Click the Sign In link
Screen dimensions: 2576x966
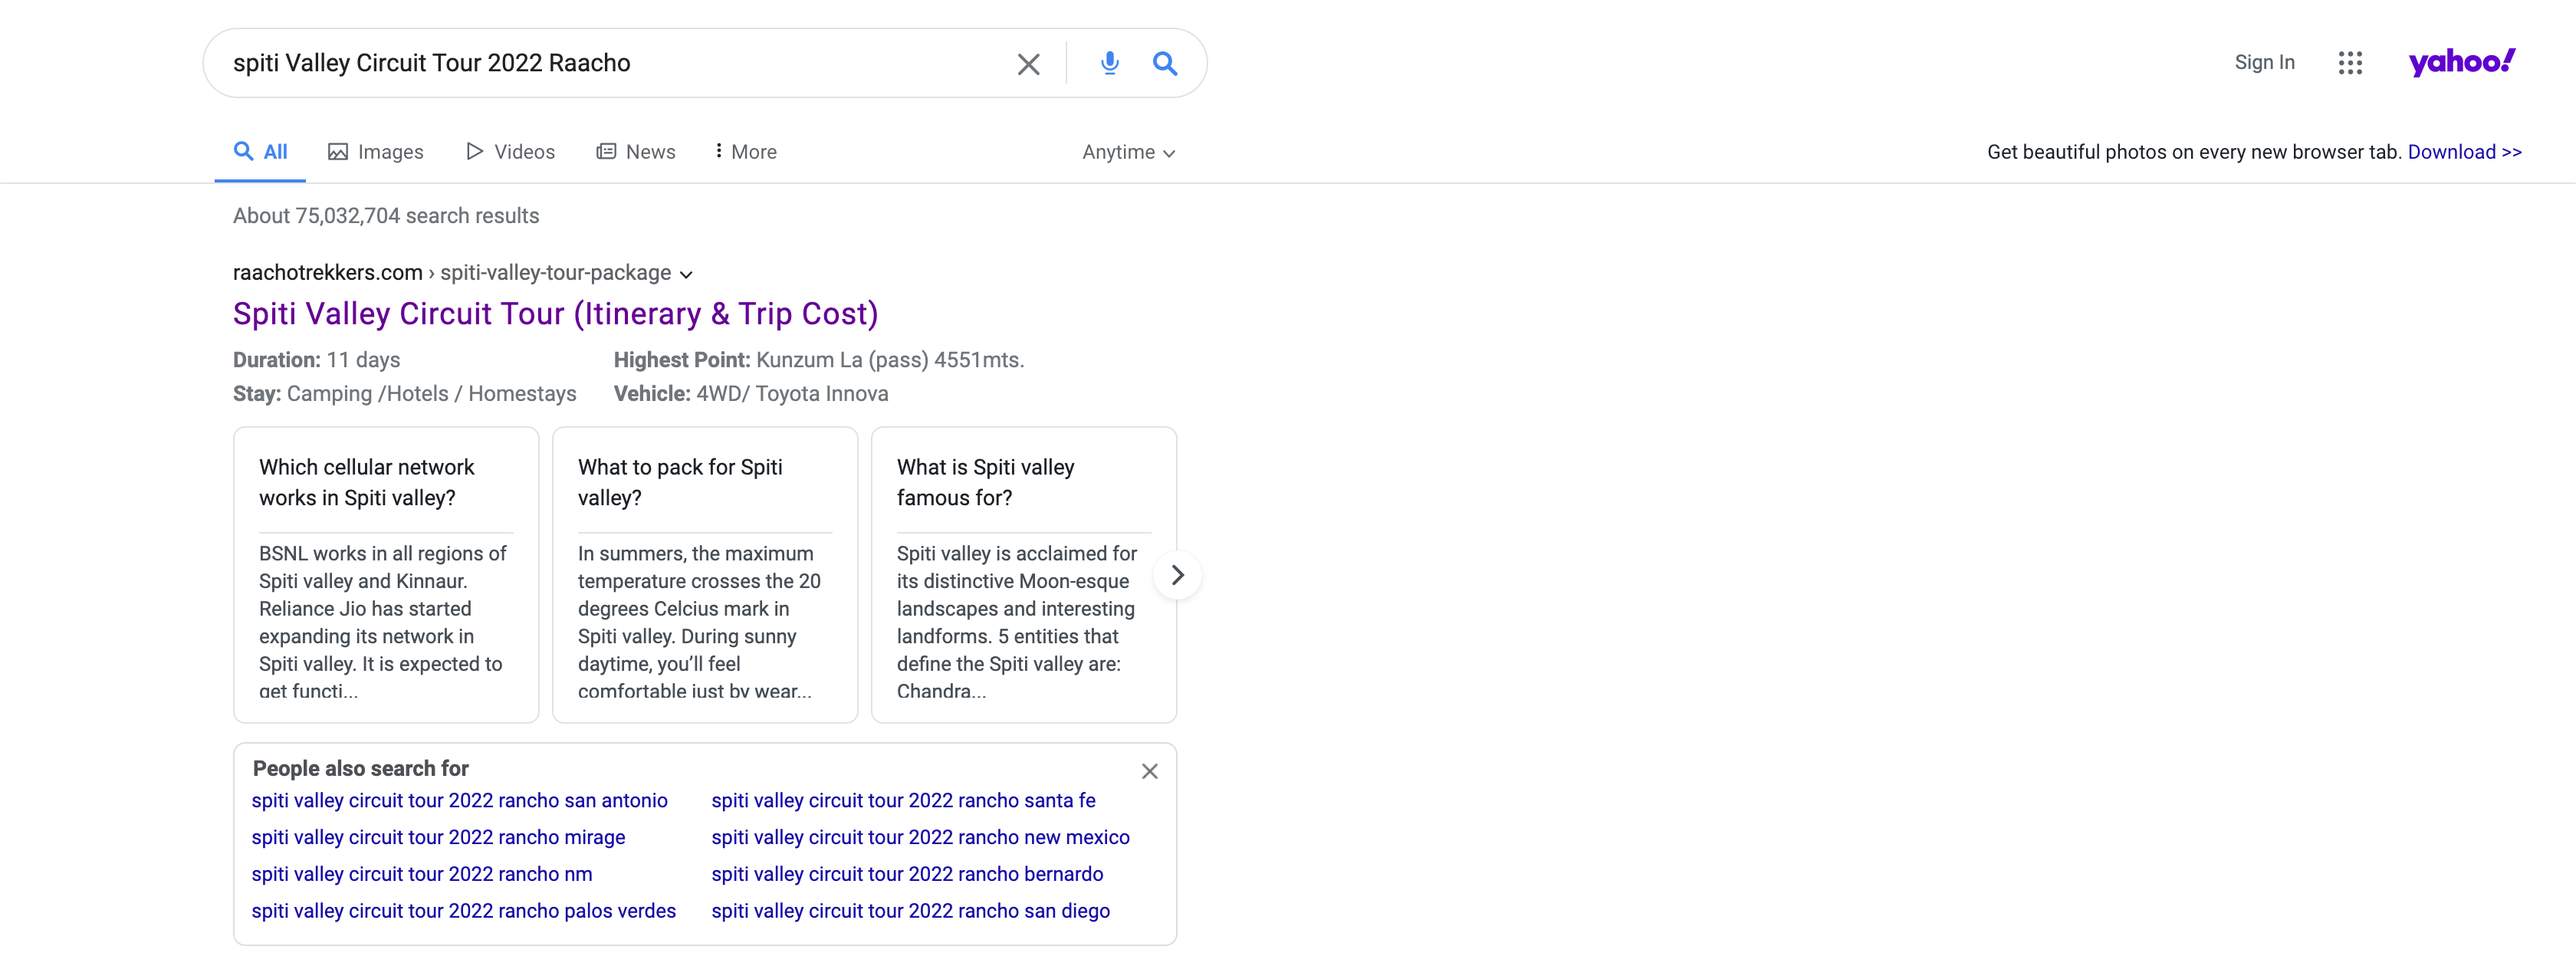tap(2264, 62)
